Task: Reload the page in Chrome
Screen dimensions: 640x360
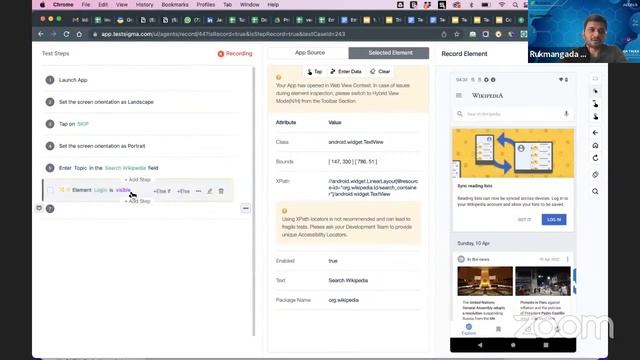Action: click(x=66, y=34)
